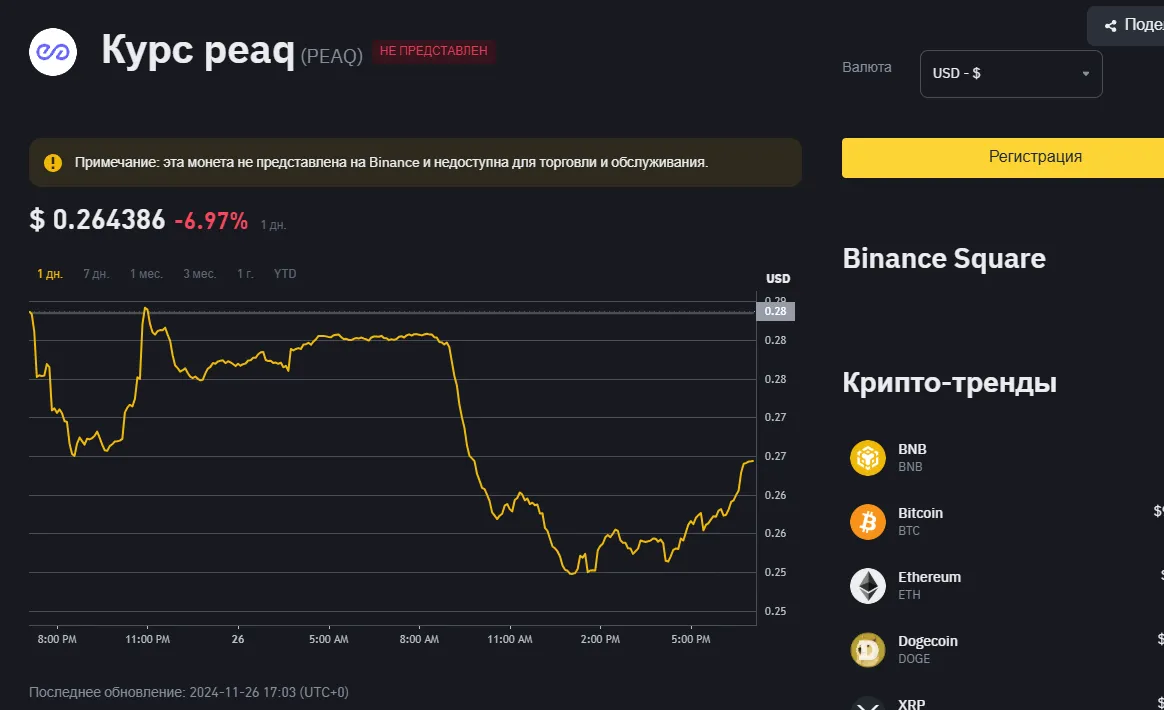Switch chart to 1 мес. range

coord(146,274)
